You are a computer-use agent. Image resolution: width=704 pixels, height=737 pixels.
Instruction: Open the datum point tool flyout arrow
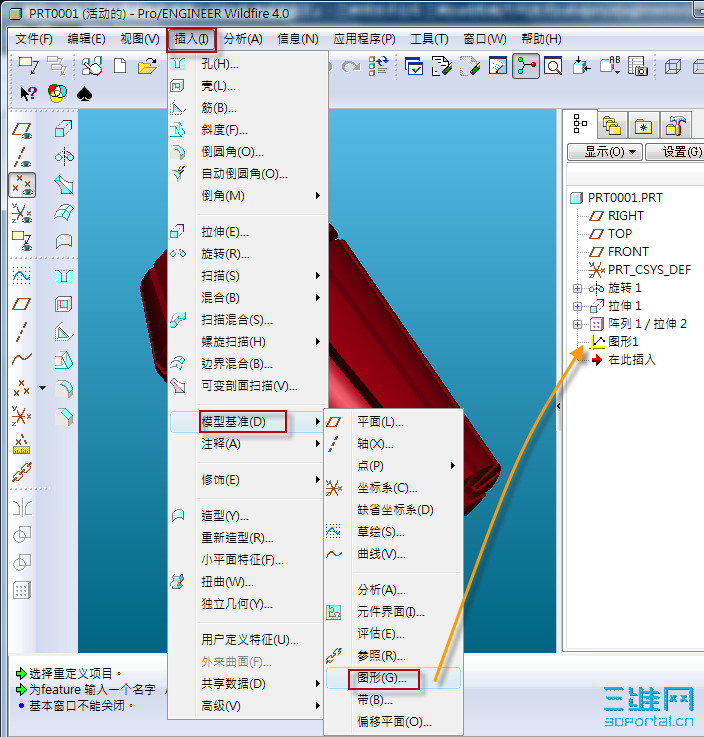point(43,388)
